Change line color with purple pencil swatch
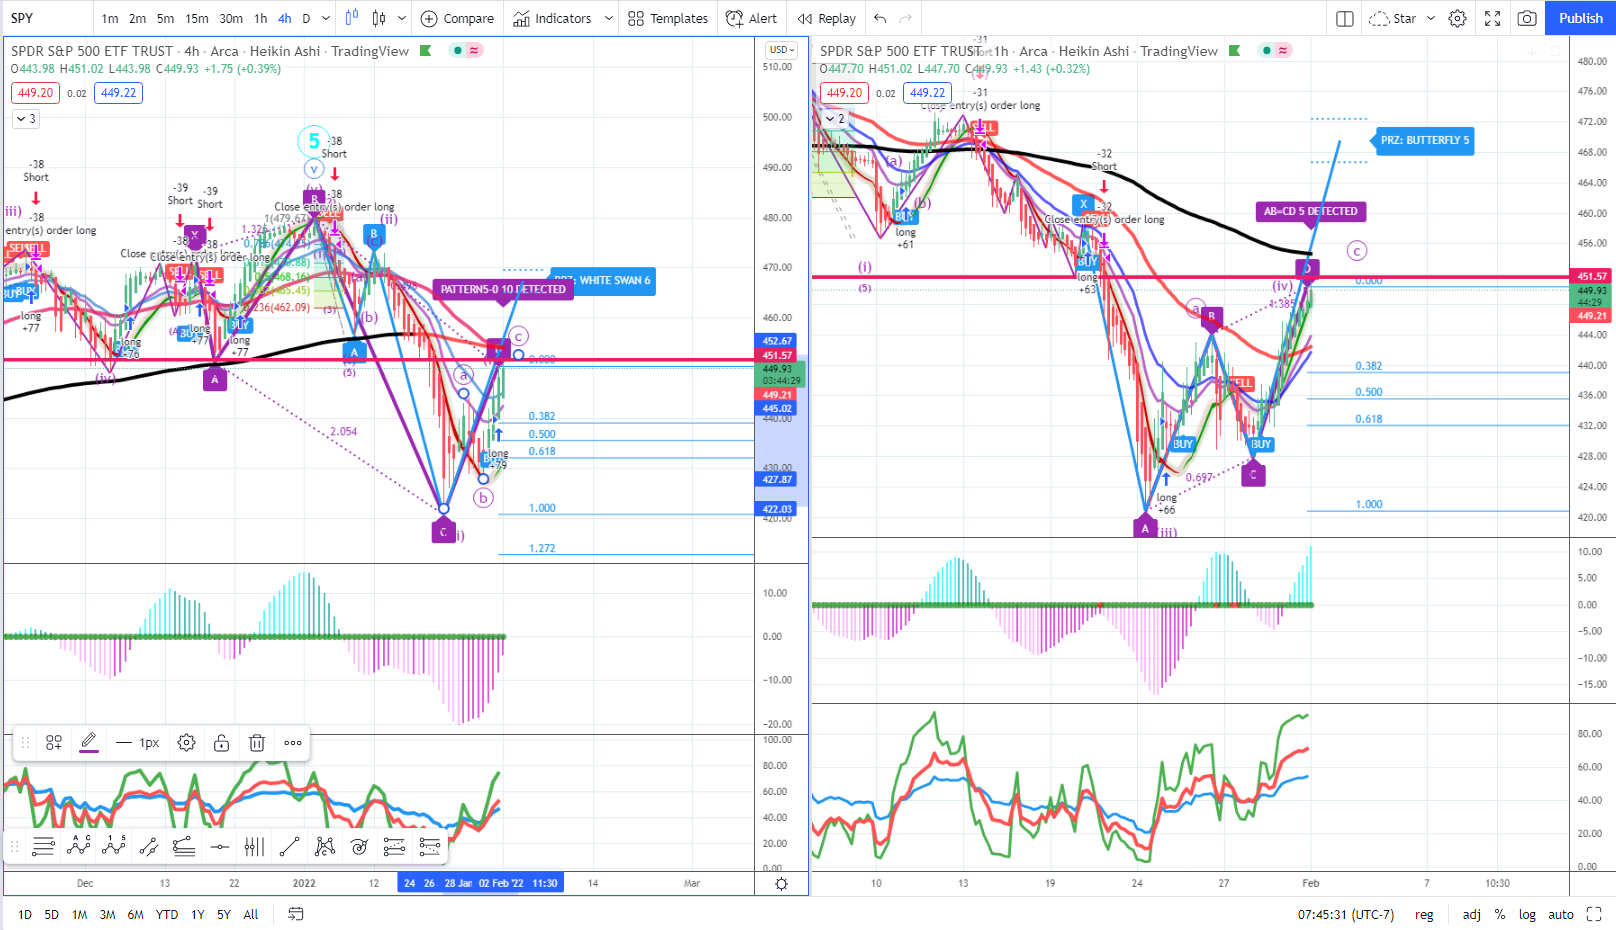This screenshot has width=1616, height=930. click(89, 742)
